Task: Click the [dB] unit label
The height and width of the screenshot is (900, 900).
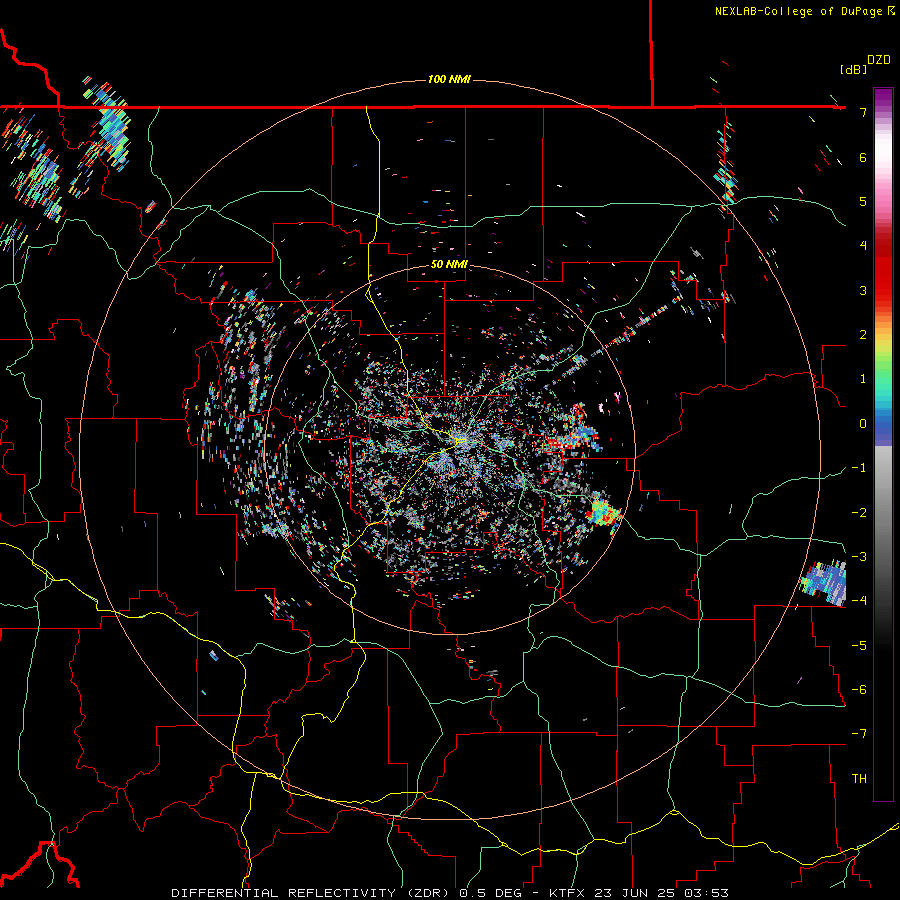Action: coord(853,69)
